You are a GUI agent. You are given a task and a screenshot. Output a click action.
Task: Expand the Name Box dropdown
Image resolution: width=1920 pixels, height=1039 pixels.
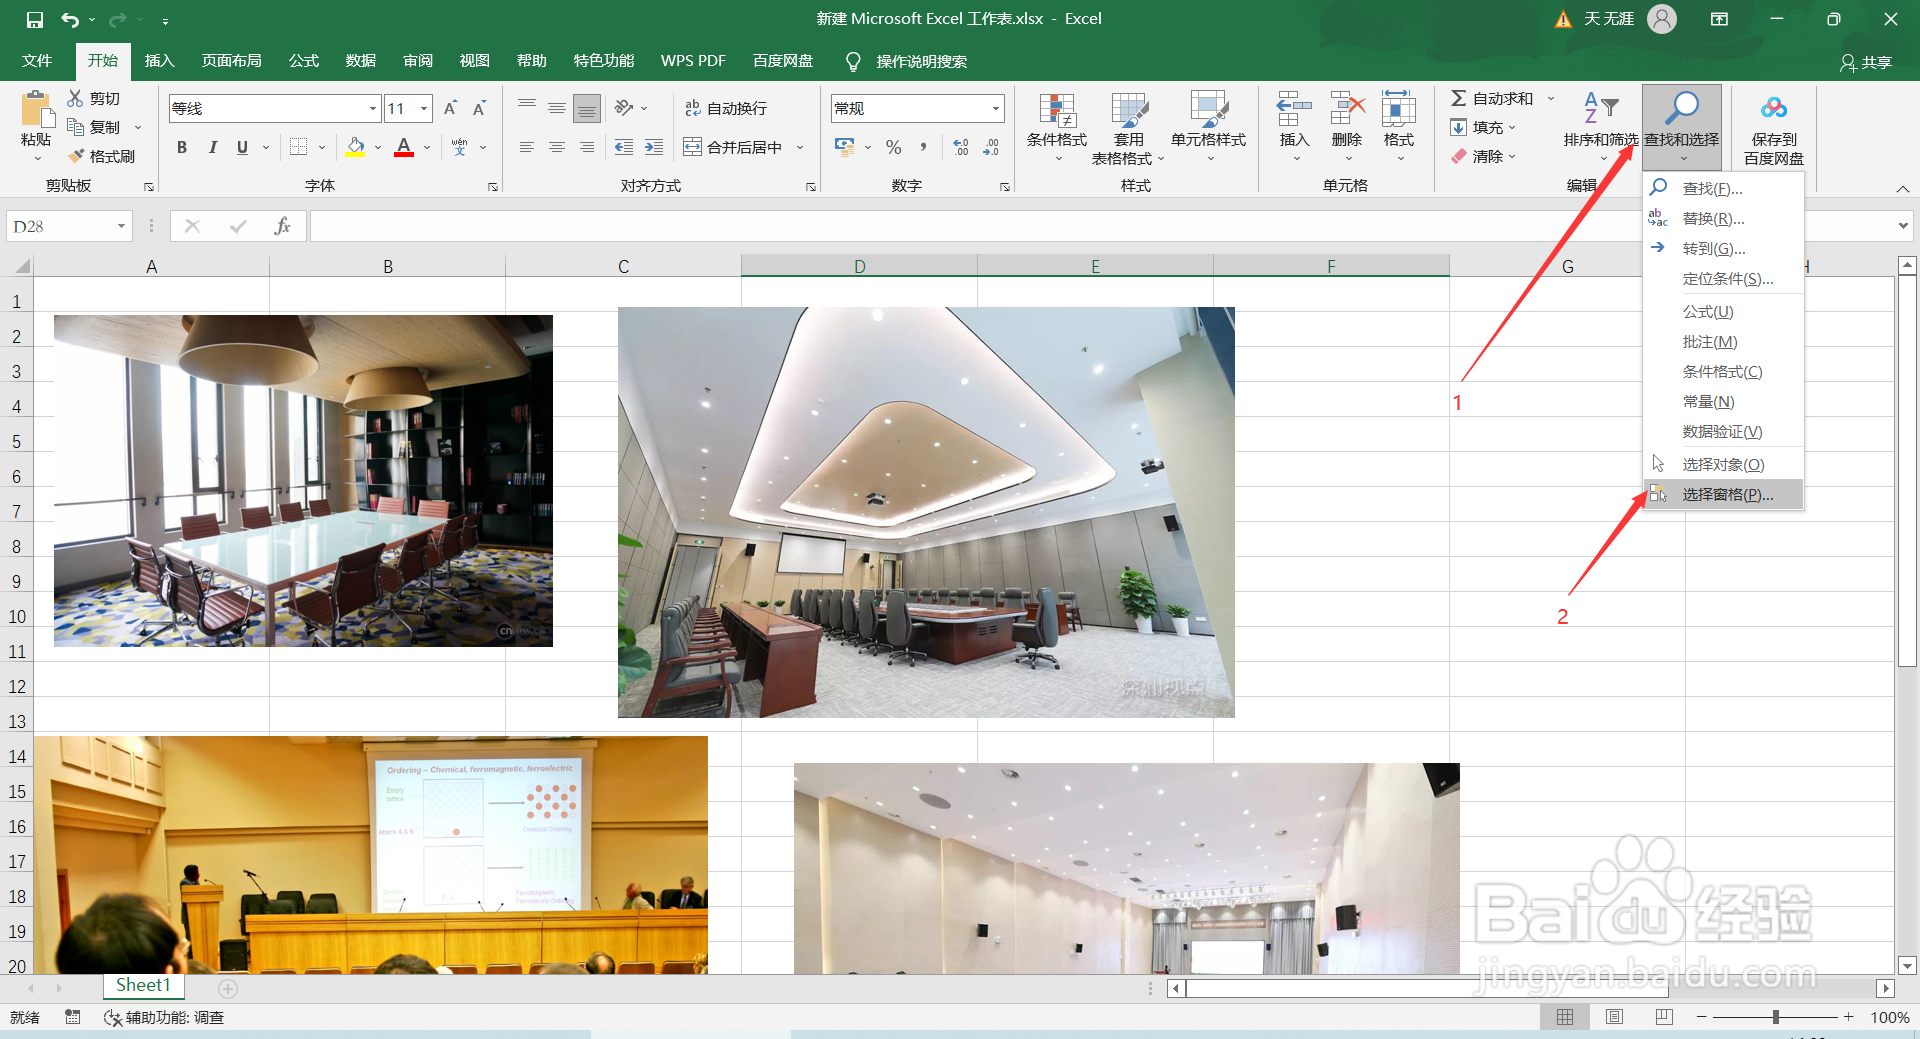pyautogui.click(x=121, y=226)
